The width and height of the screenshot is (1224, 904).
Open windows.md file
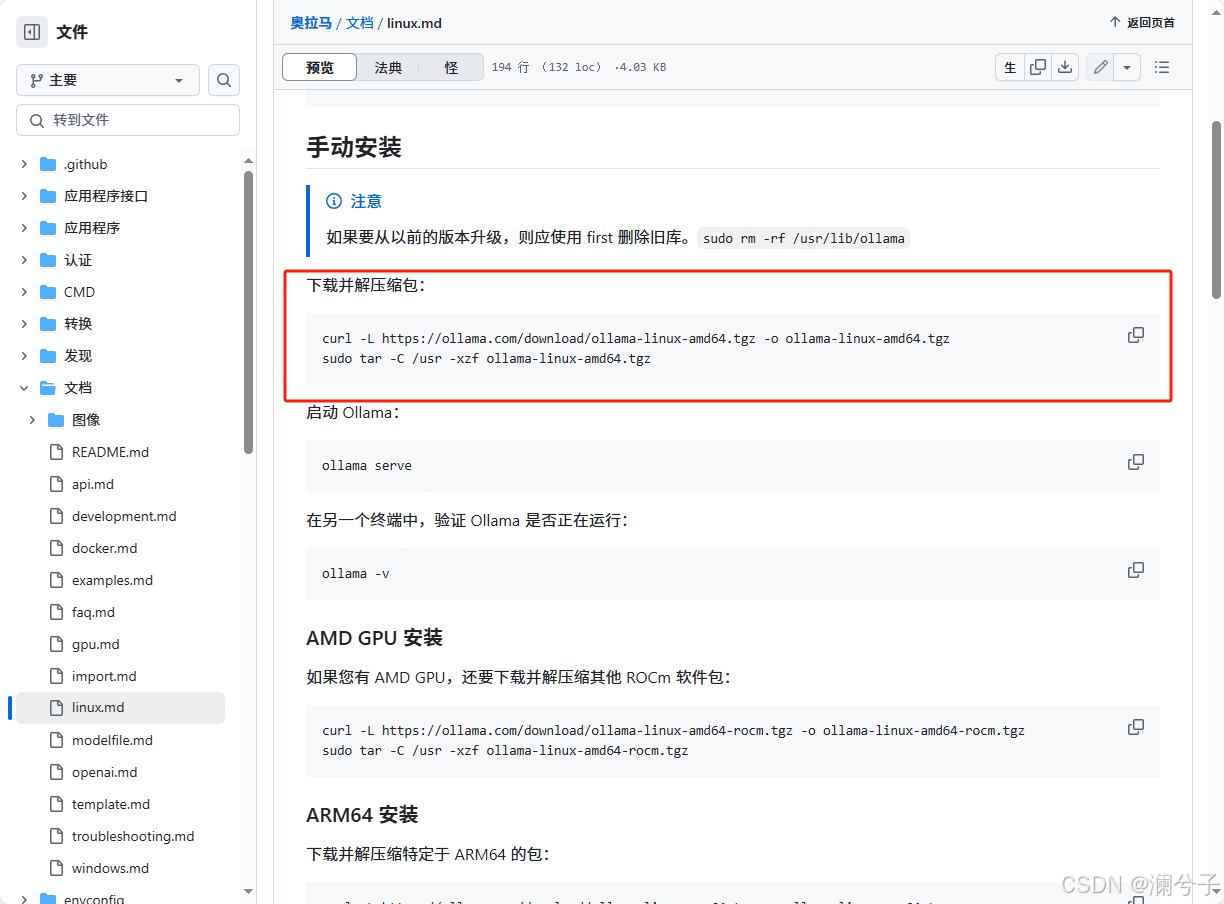click(110, 868)
